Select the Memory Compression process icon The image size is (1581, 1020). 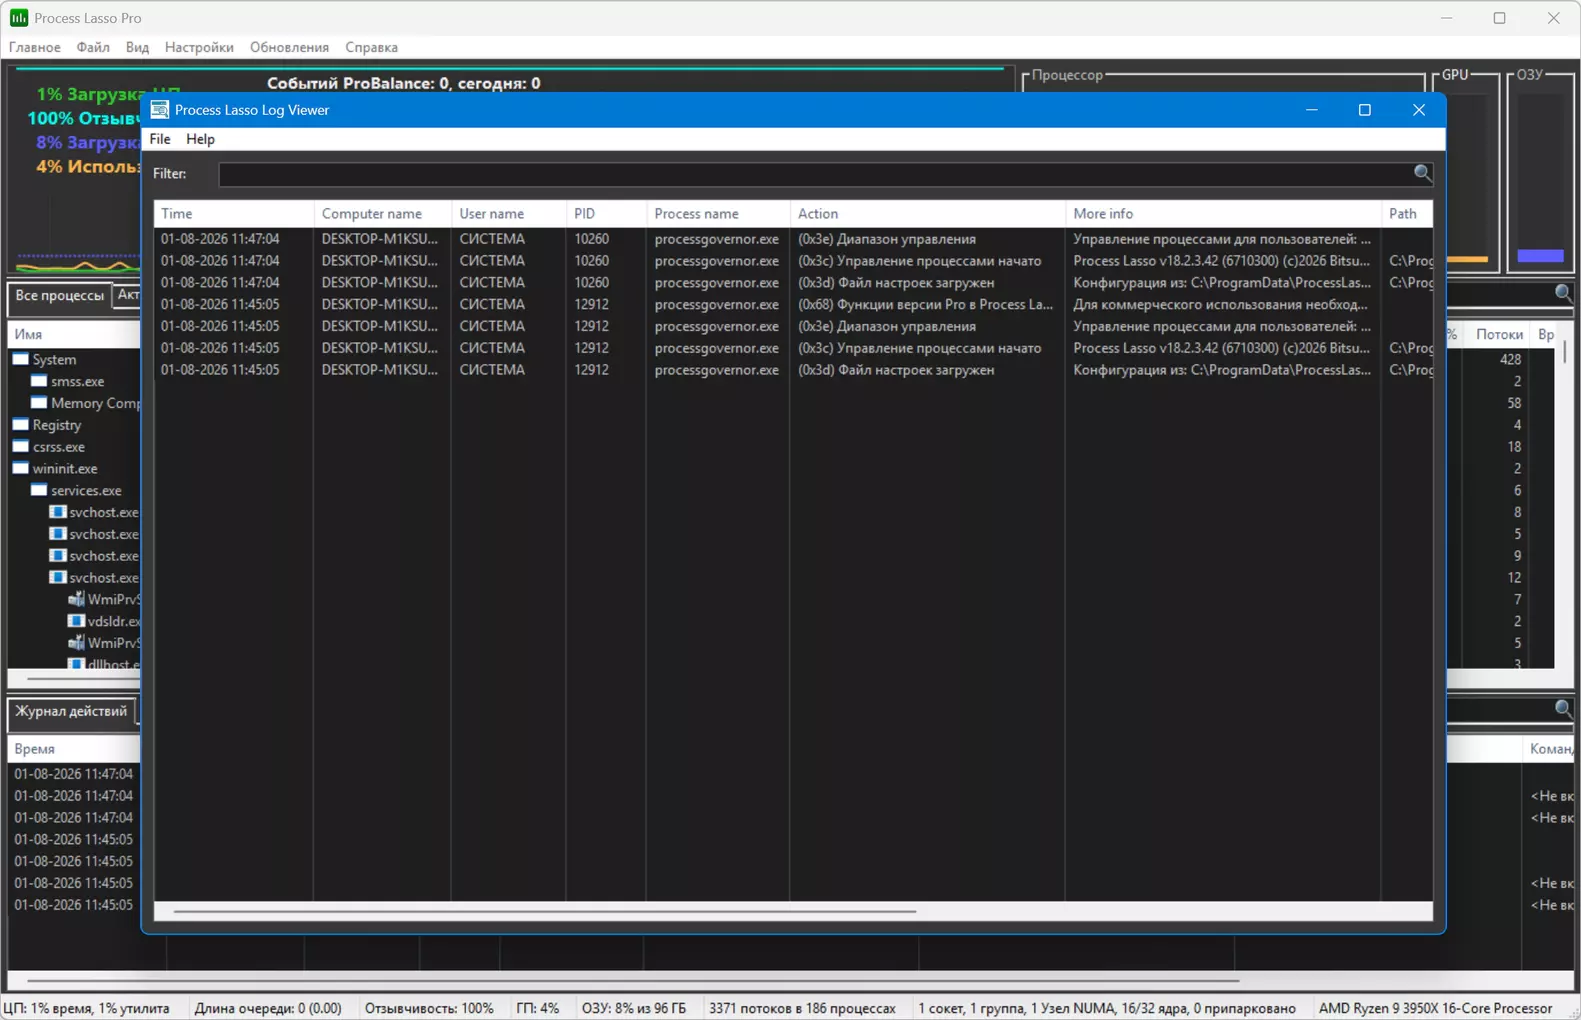click(39, 403)
